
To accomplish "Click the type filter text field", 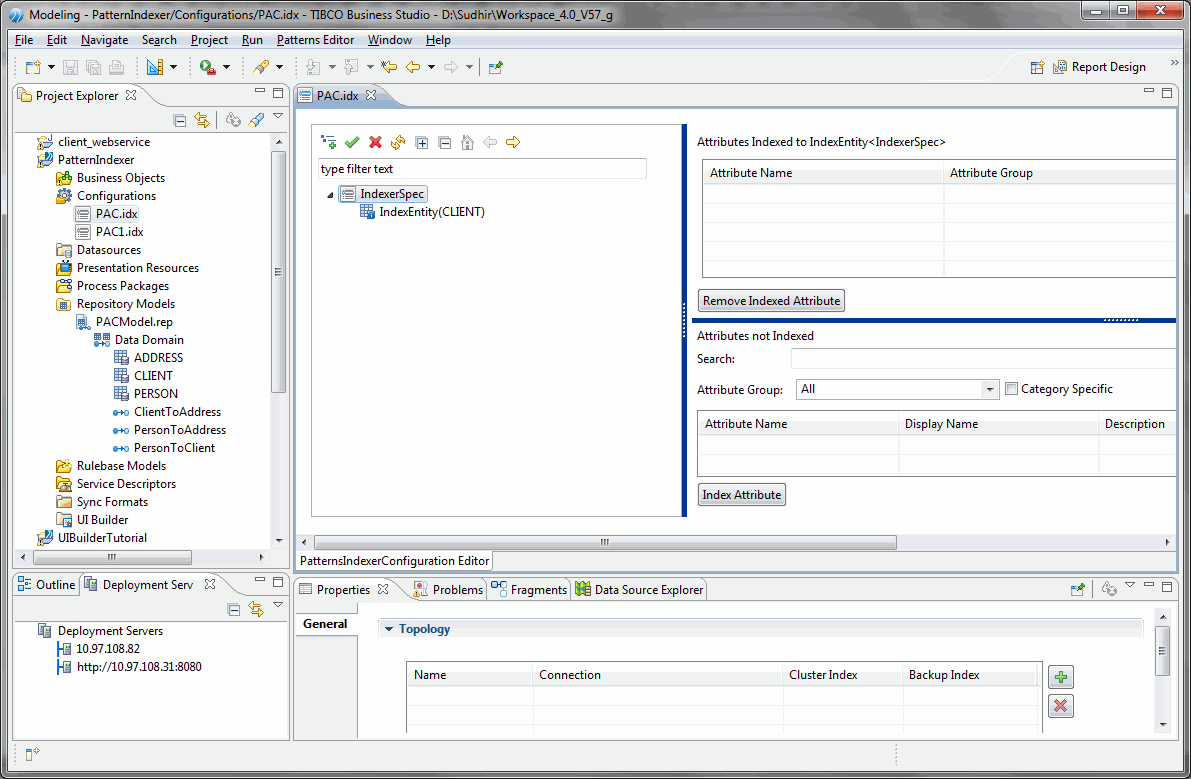I will pyautogui.click(x=482, y=169).
